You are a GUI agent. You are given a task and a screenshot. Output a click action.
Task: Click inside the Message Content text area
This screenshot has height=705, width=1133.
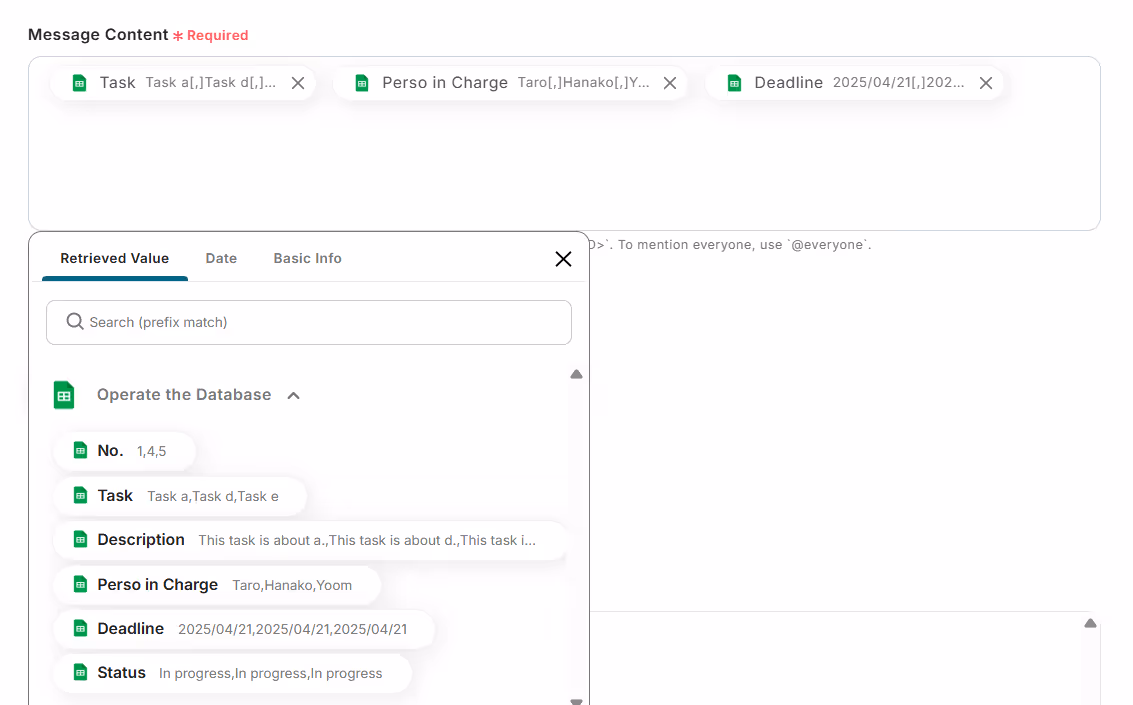tap(564, 144)
